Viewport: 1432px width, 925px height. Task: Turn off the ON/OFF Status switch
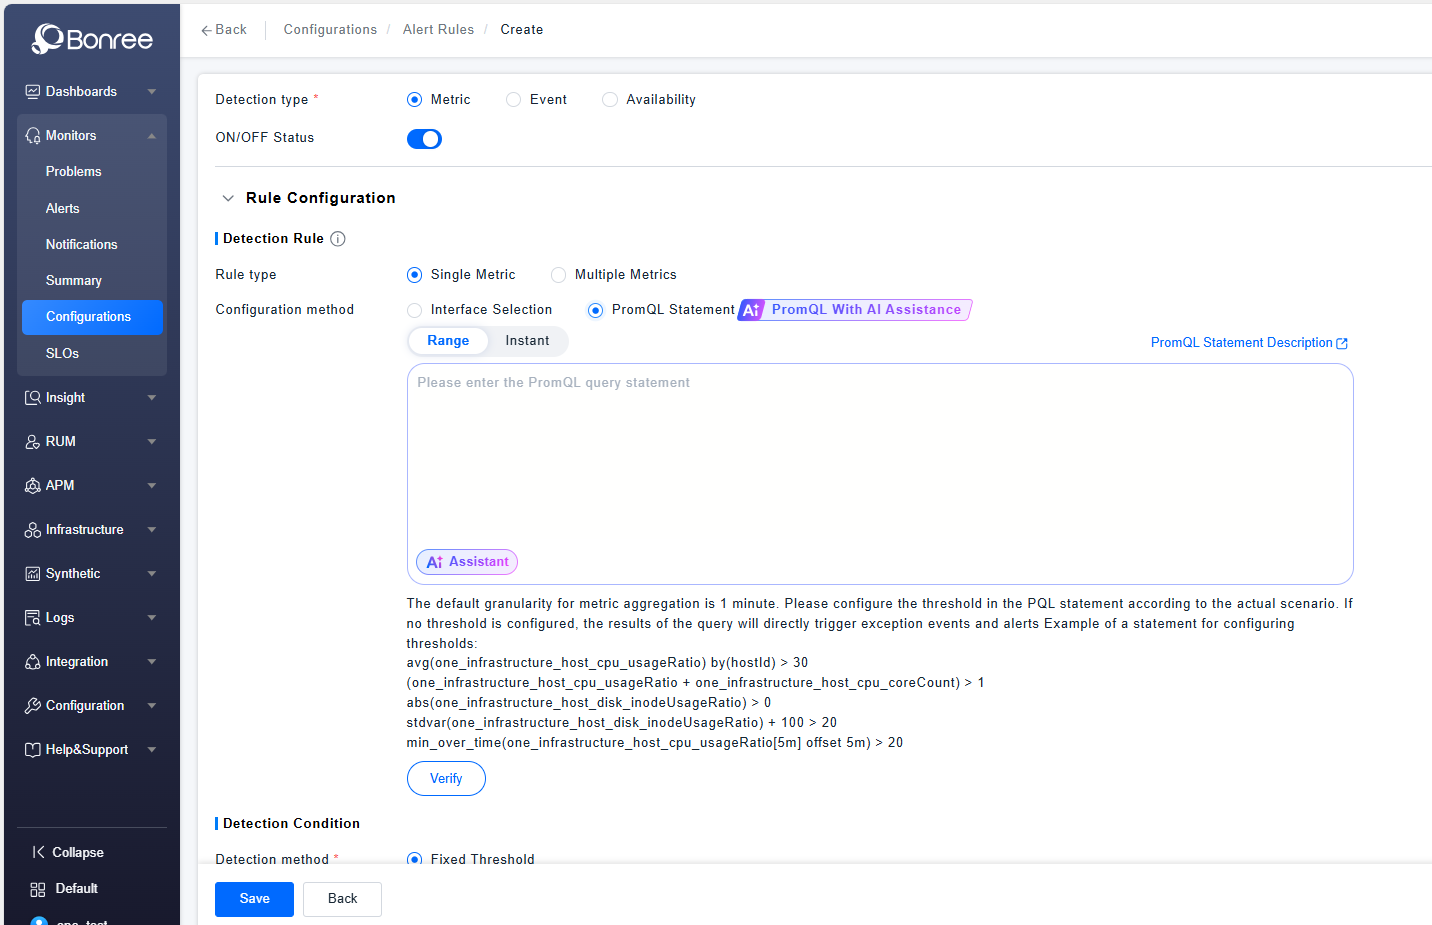tap(424, 139)
